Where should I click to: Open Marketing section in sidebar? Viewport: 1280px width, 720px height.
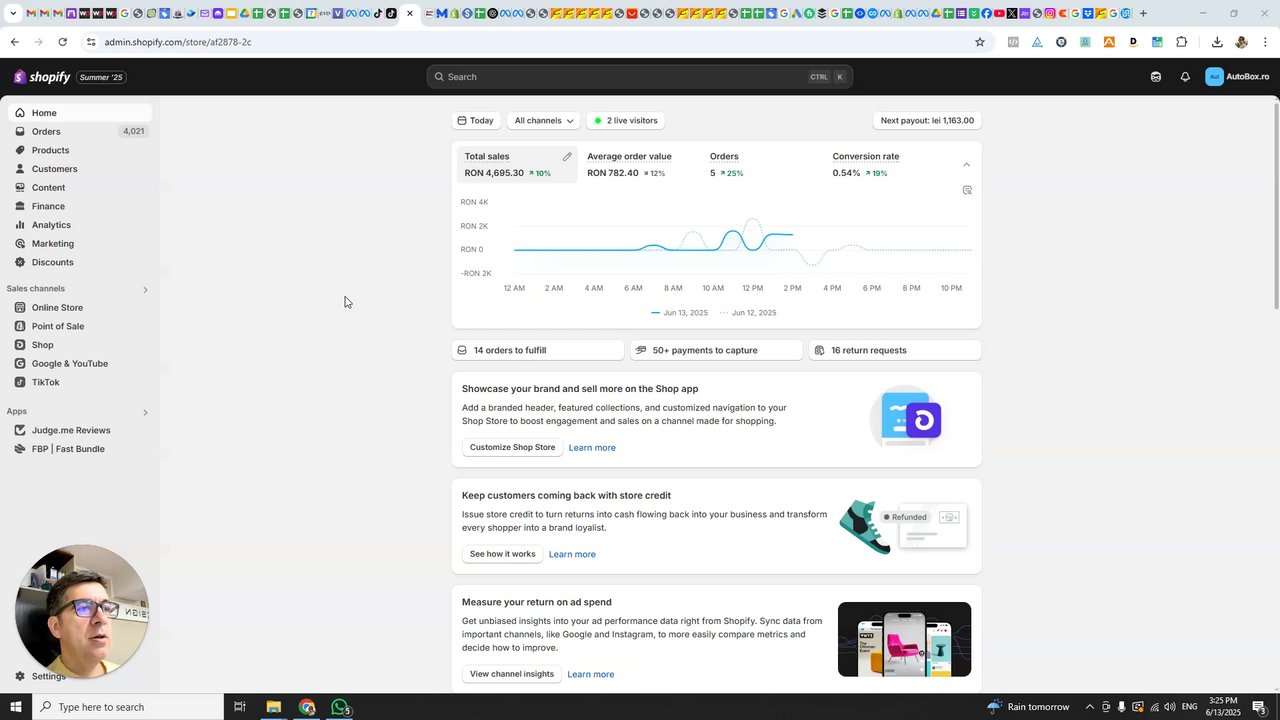tap(78, 243)
